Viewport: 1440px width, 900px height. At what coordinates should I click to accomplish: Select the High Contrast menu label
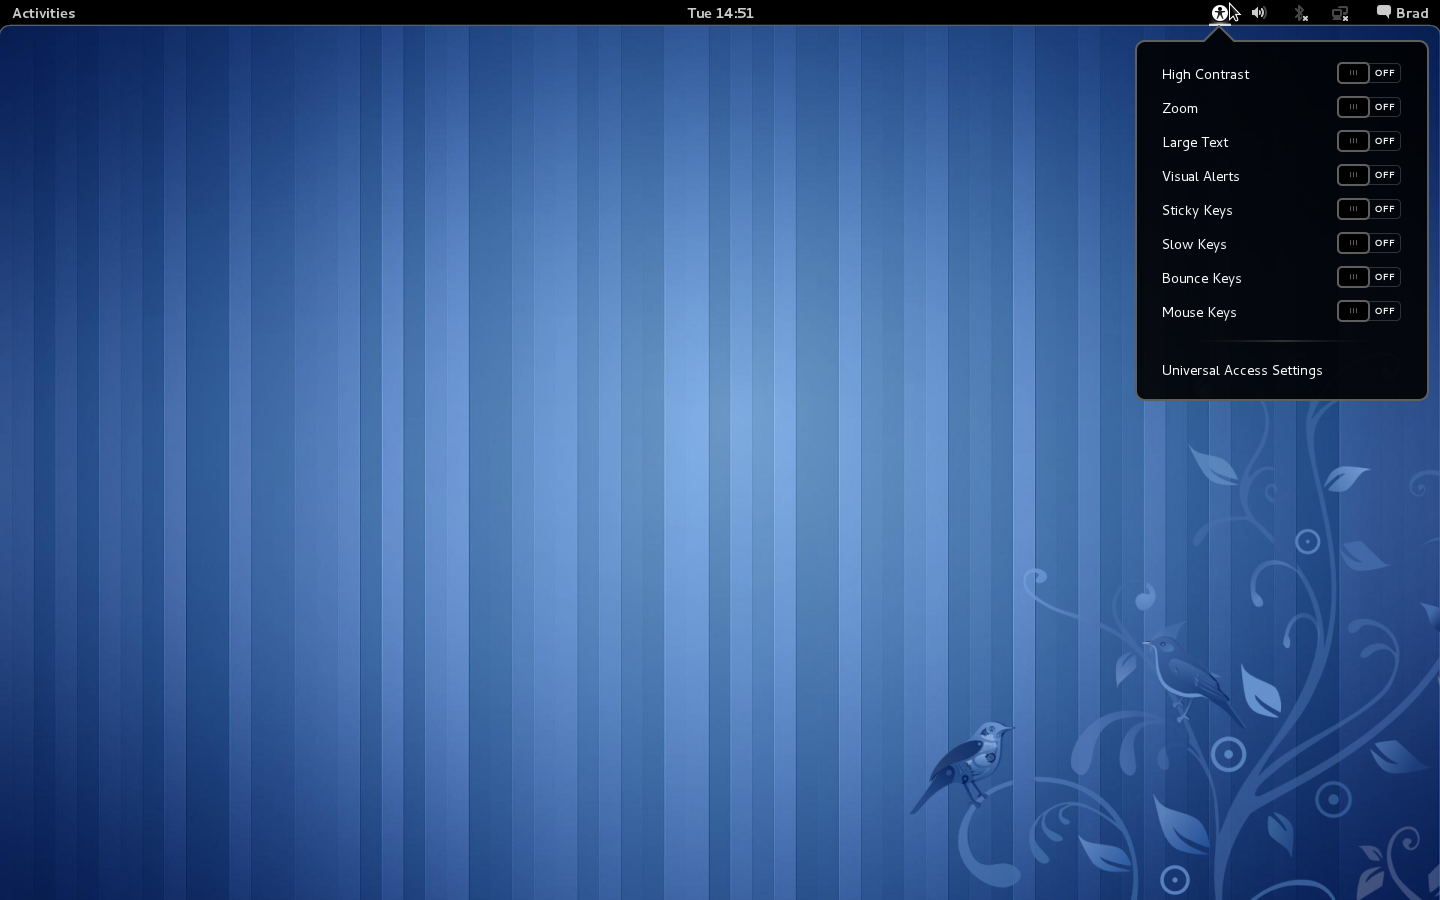point(1205,74)
